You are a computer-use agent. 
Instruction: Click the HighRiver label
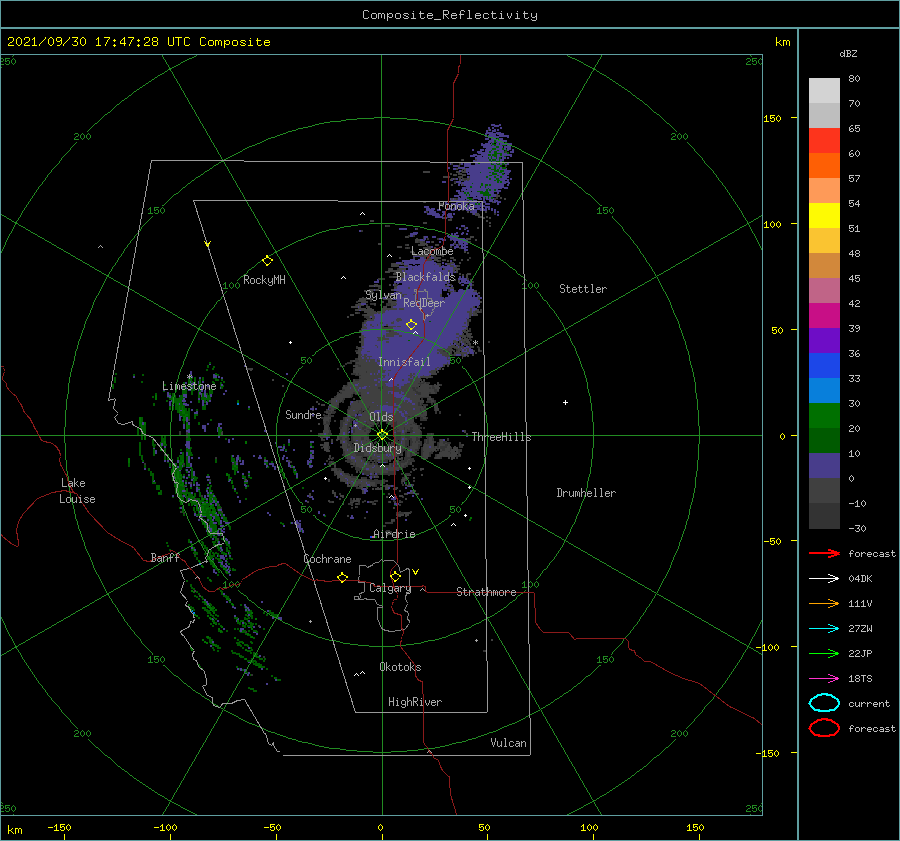point(415,702)
